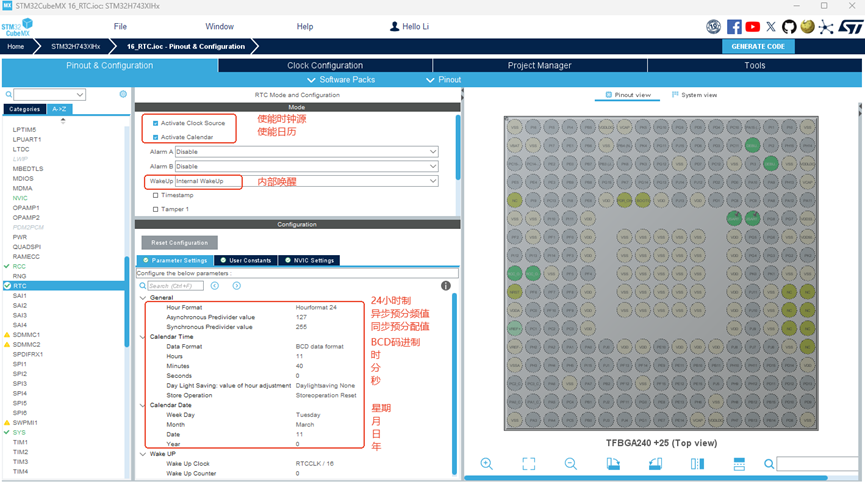Image resolution: width=865 pixels, height=484 pixels.
Task: Click the peripheral search magnifier icon
Action: [x=9, y=94]
